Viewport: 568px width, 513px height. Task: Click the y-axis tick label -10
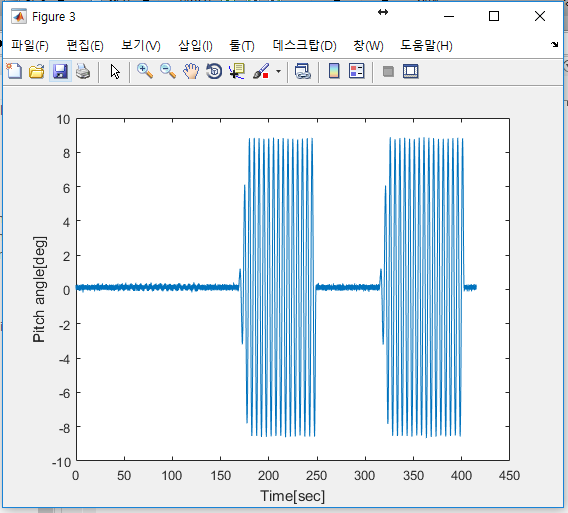(61, 463)
